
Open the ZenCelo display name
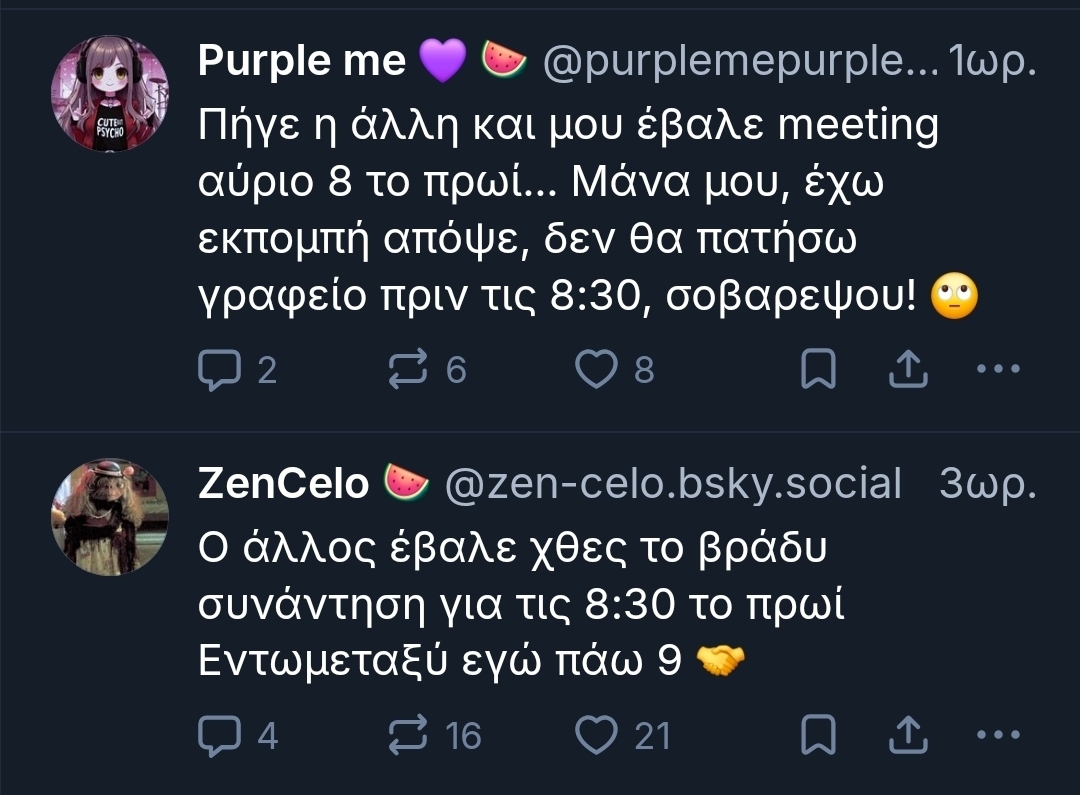283,483
